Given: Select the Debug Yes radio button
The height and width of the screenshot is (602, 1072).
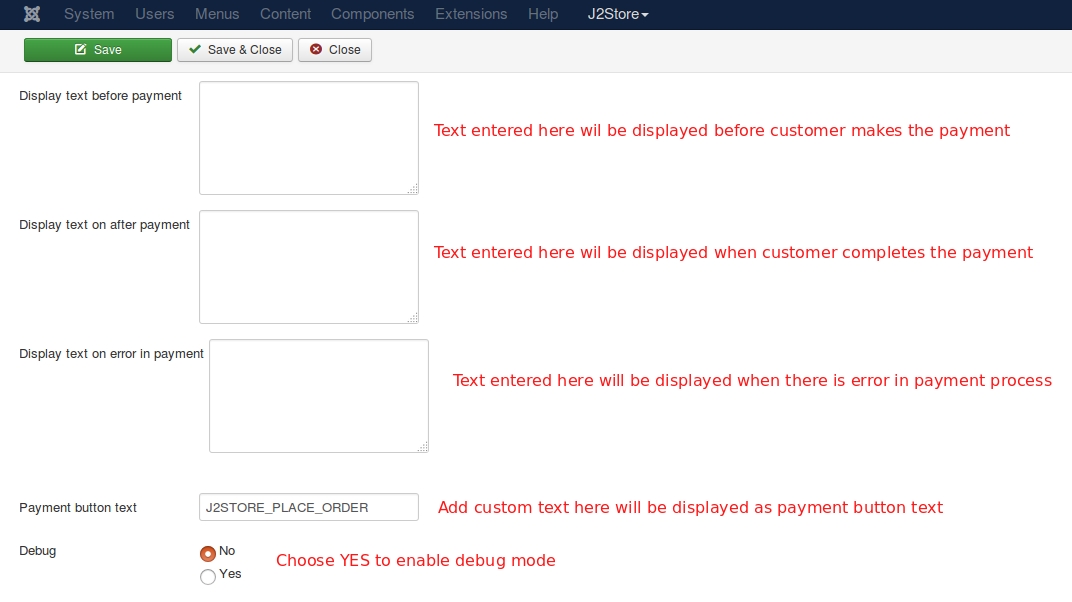Looking at the screenshot, I should tap(208, 576).
